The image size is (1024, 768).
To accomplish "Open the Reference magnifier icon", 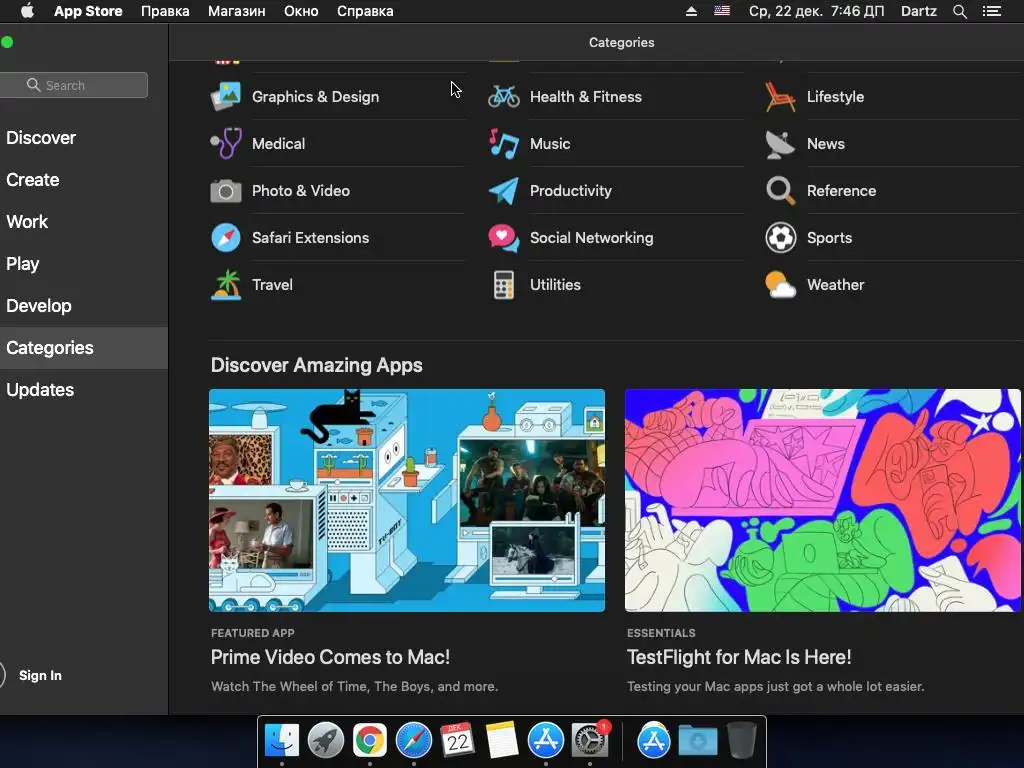I will pyautogui.click(x=780, y=191).
